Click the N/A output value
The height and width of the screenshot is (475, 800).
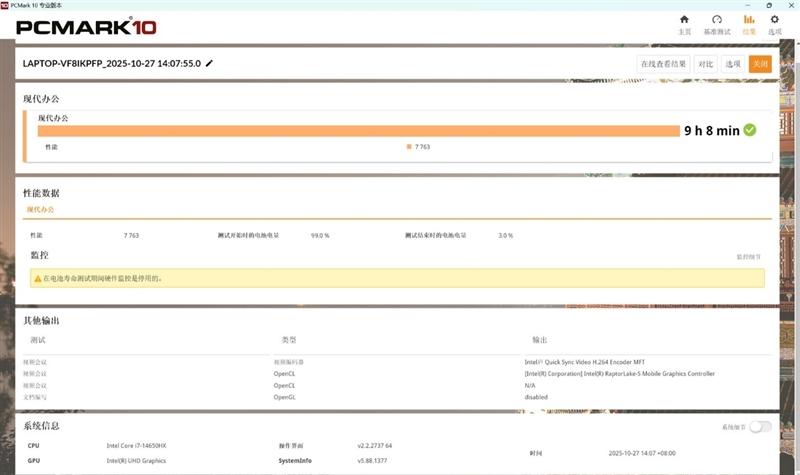[530, 386]
